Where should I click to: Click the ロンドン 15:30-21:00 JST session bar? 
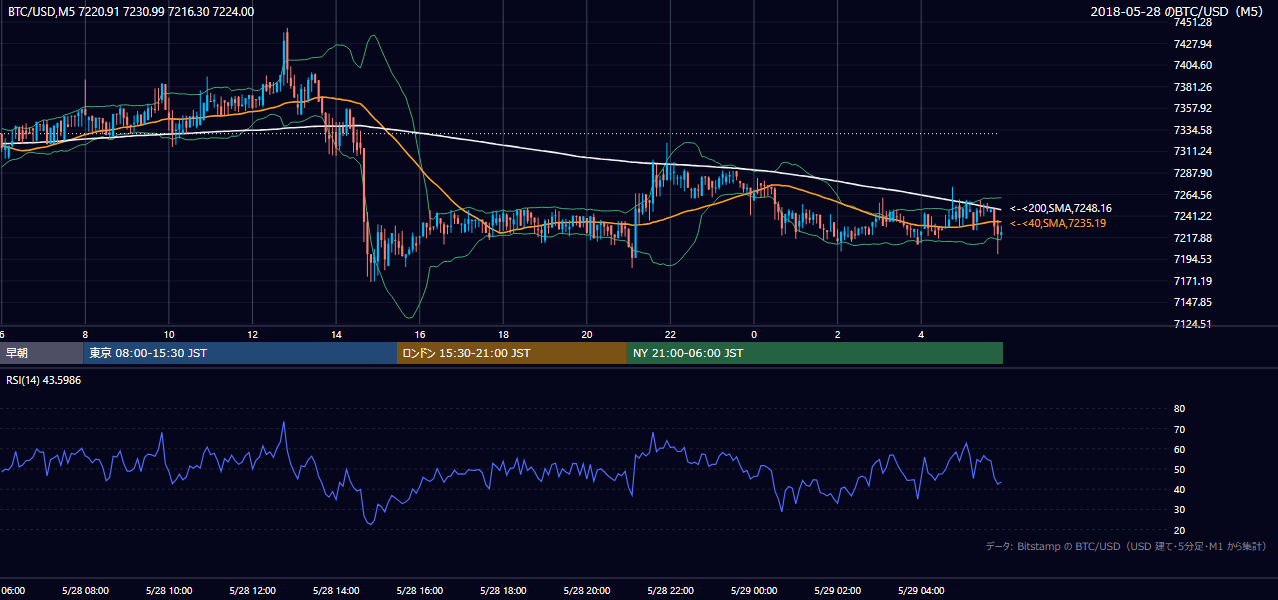[x=512, y=353]
